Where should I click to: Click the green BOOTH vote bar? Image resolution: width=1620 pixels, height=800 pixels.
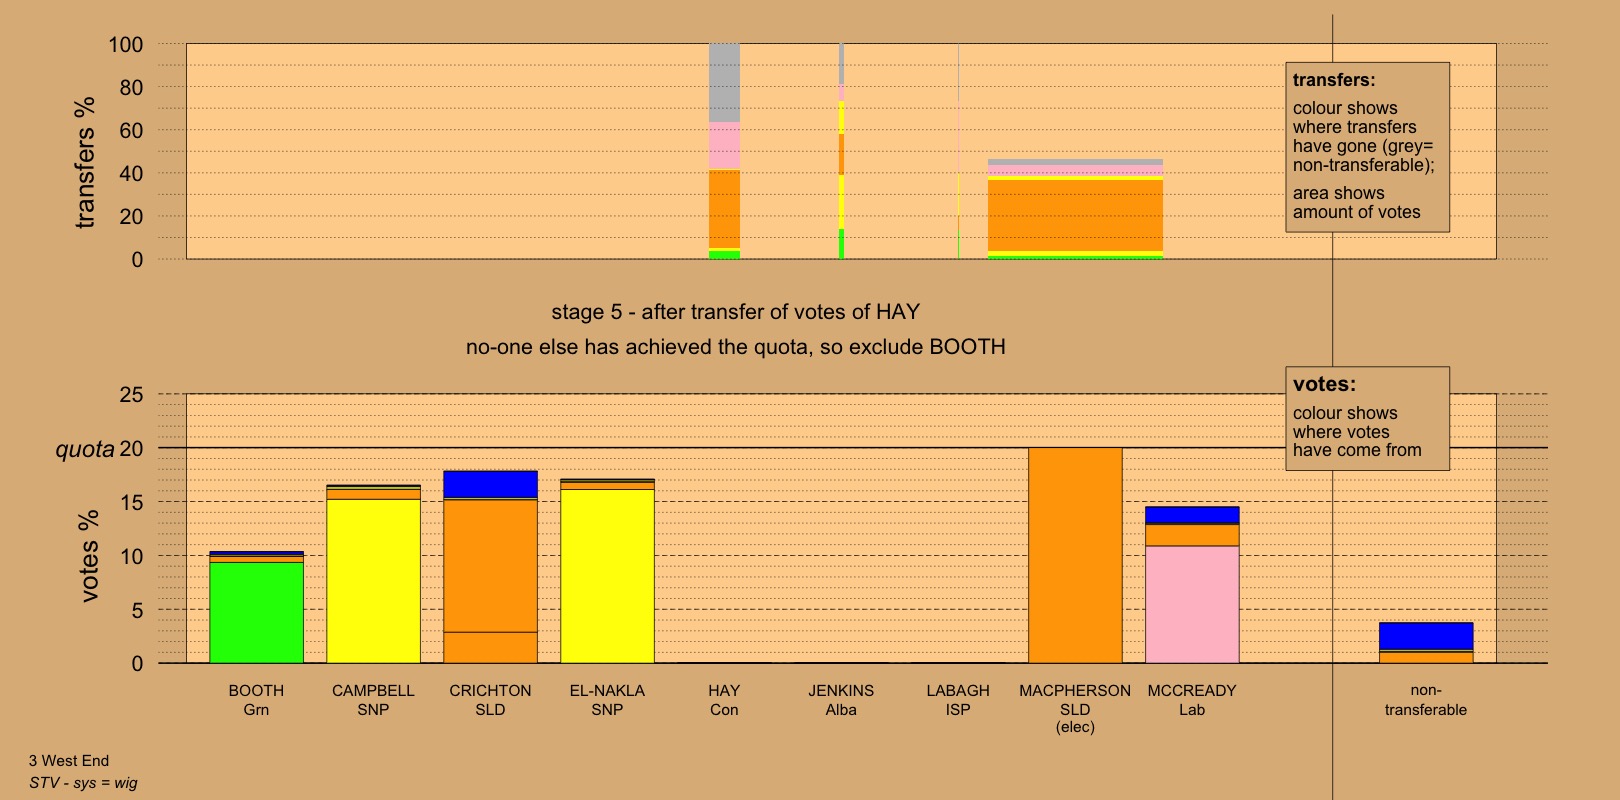click(256, 612)
